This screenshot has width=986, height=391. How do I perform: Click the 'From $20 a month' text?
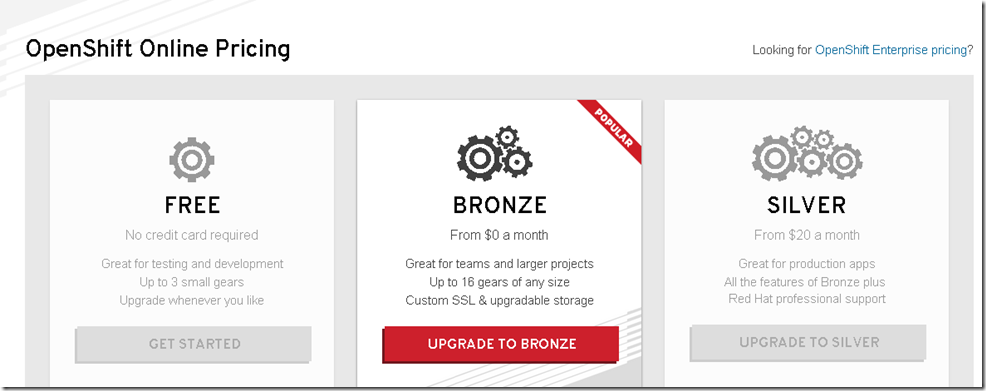807,235
